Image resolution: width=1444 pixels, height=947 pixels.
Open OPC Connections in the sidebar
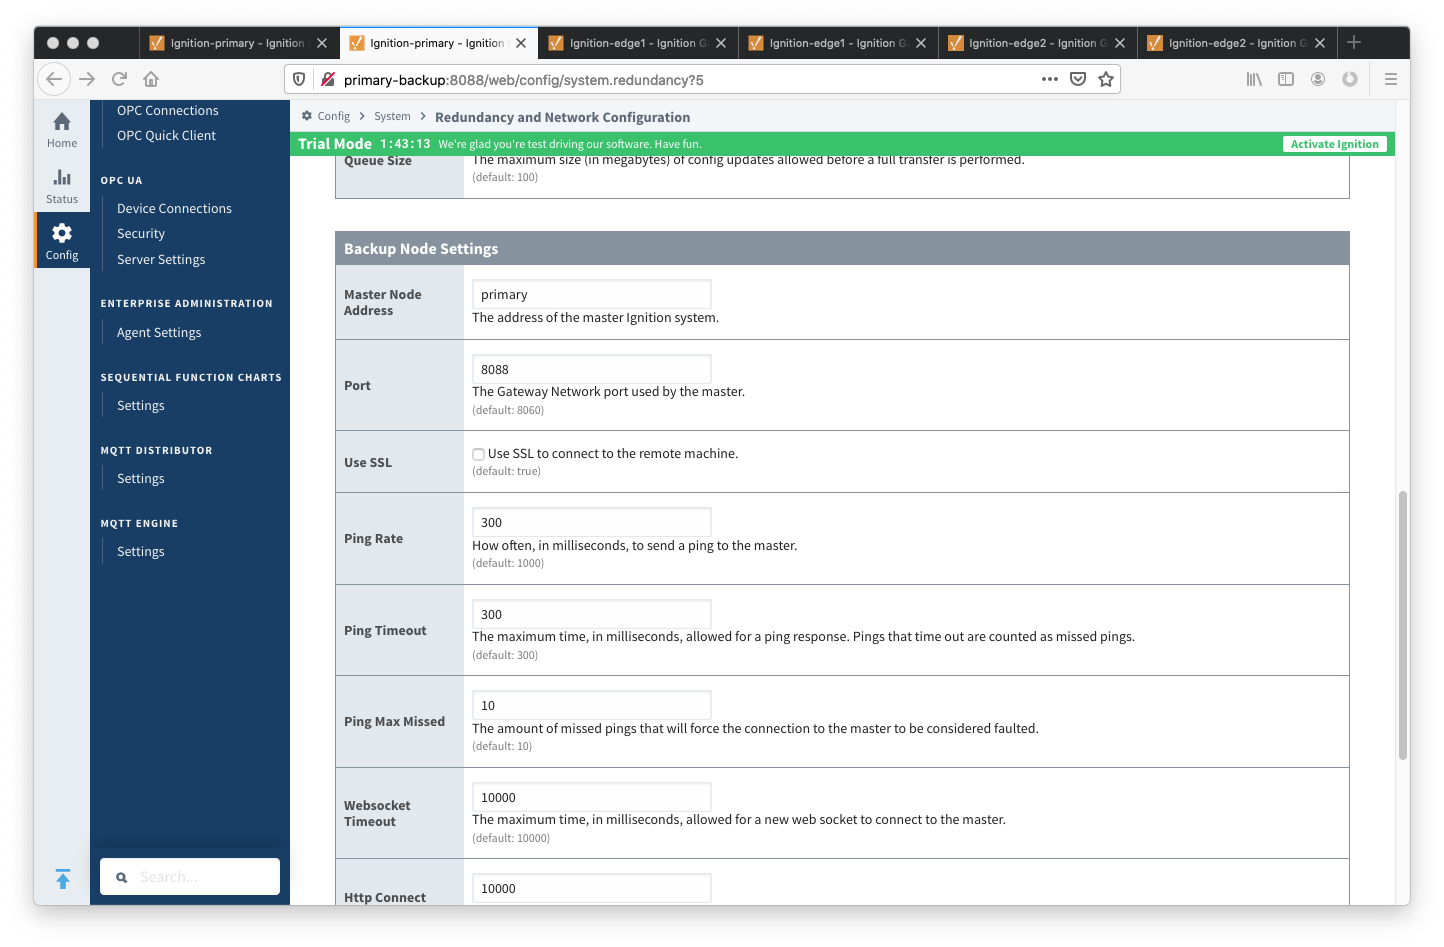pyautogui.click(x=167, y=111)
